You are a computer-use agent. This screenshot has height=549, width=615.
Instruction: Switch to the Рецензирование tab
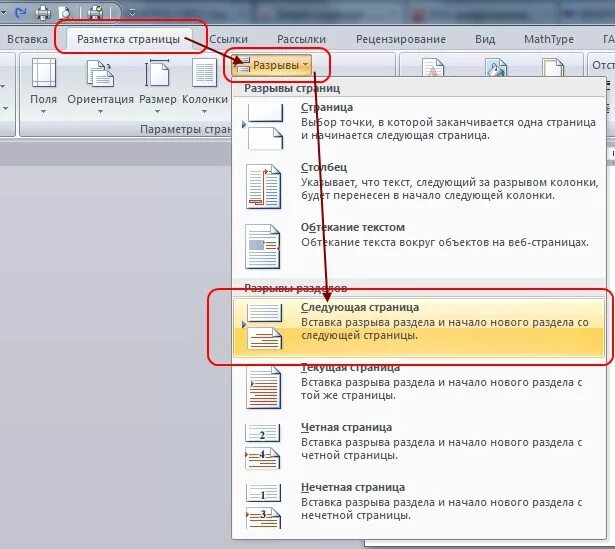coord(400,39)
